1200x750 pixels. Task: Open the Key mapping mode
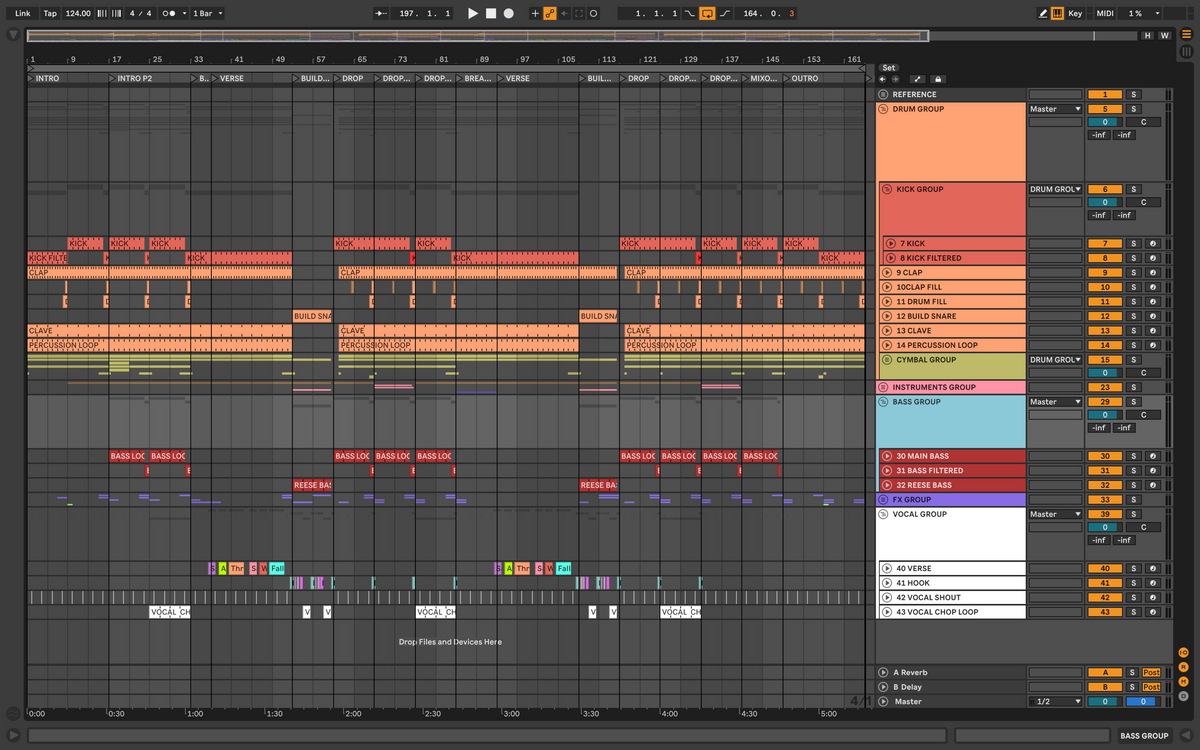pyautogui.click(x=1075, y=14)
